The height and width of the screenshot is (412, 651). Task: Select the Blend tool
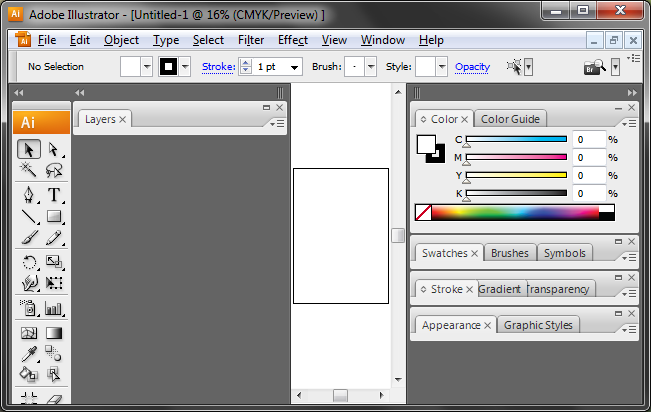[54, 354]
